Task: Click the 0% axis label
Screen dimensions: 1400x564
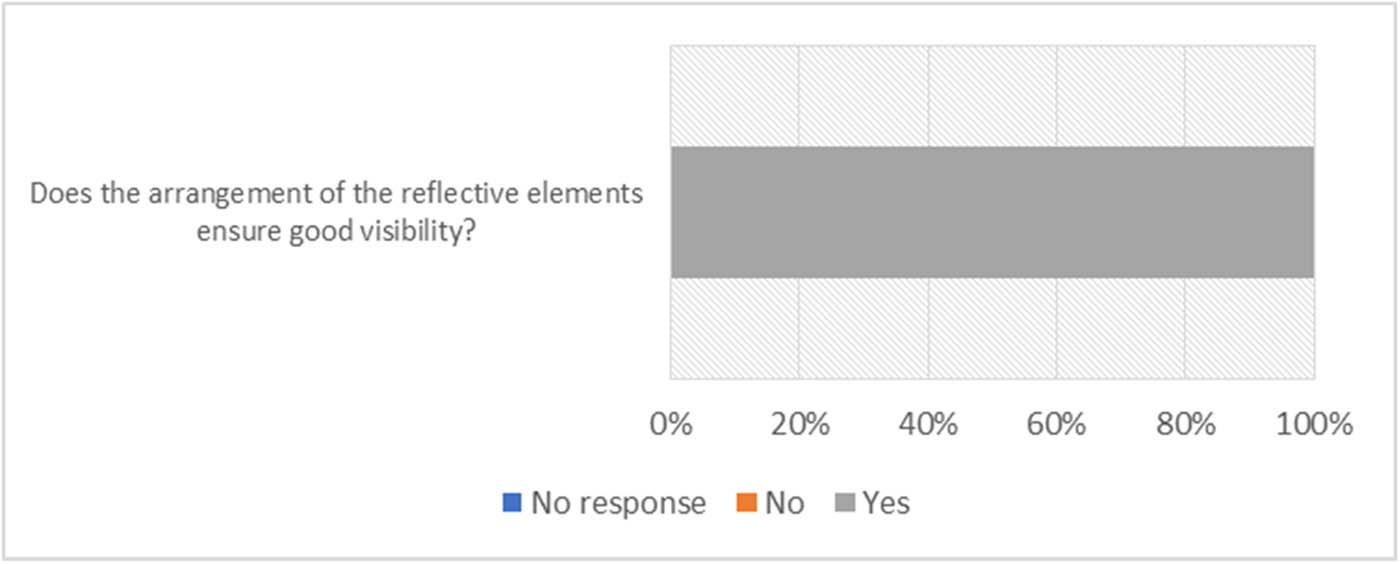Action: point(671,424)
